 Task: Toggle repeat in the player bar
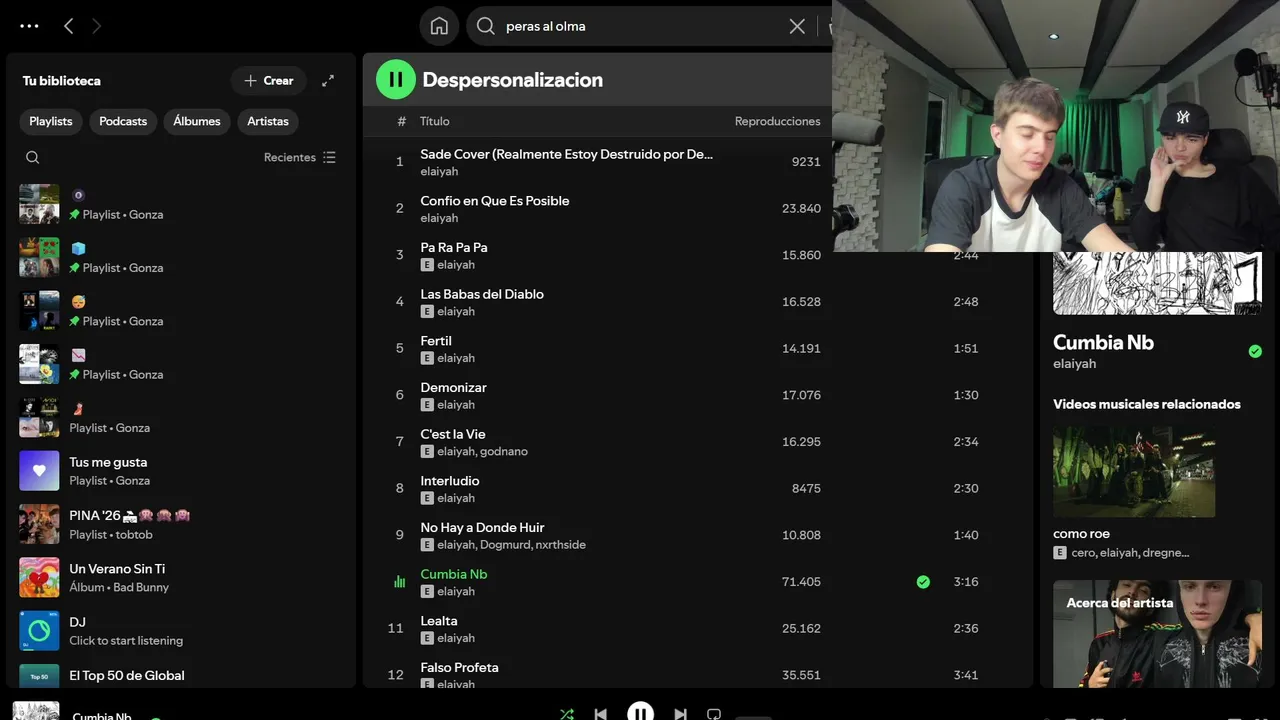714,714
